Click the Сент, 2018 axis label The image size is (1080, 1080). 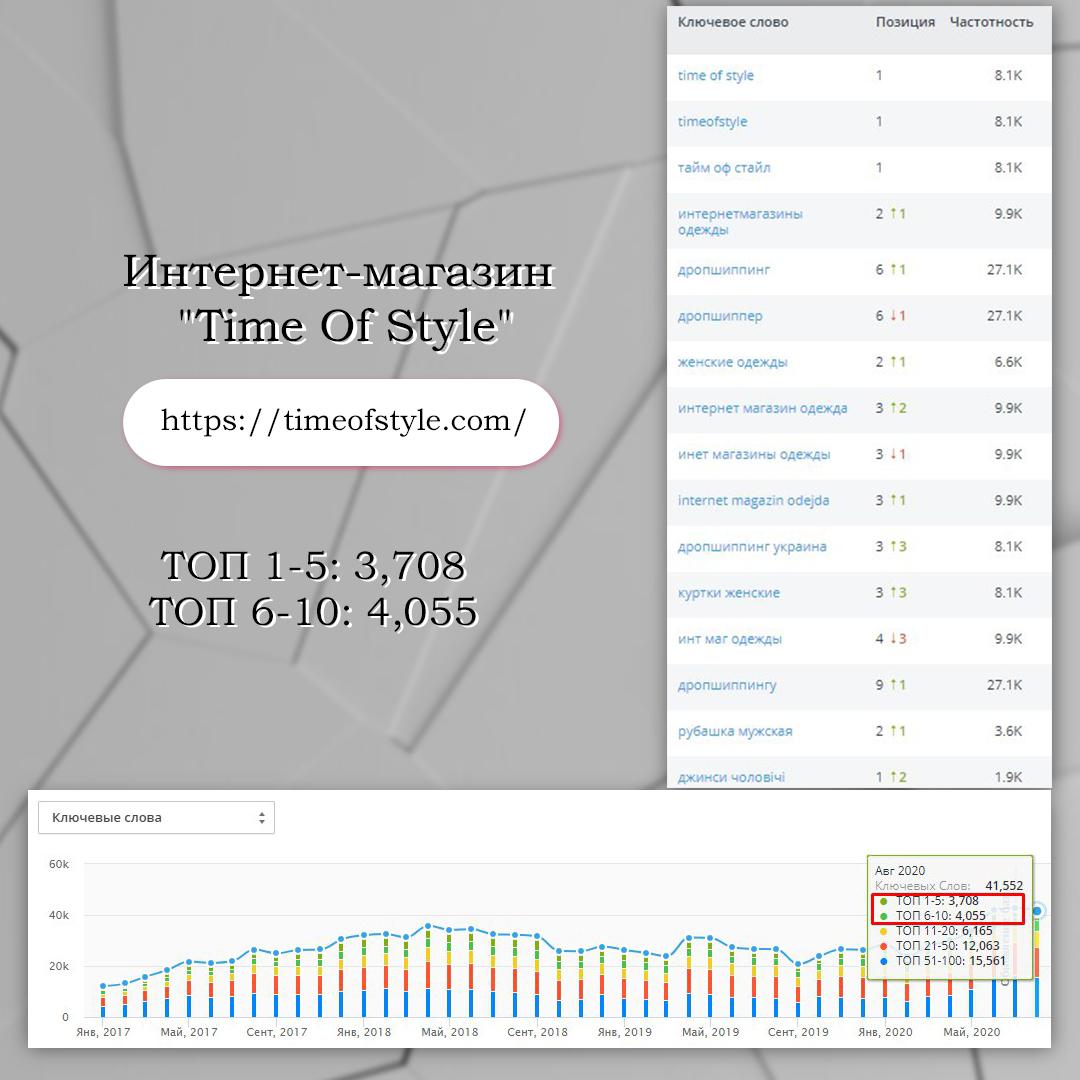pyautogui.click(x=537, y=1032)
